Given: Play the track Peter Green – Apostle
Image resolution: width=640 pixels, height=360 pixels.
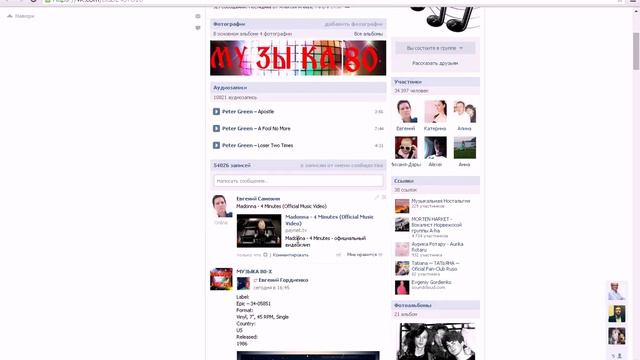Looking at the screenshot, I should [x=216, y=111].
